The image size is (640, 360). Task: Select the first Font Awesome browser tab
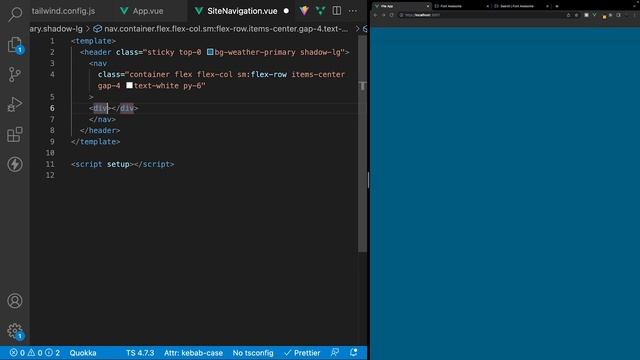461,6
